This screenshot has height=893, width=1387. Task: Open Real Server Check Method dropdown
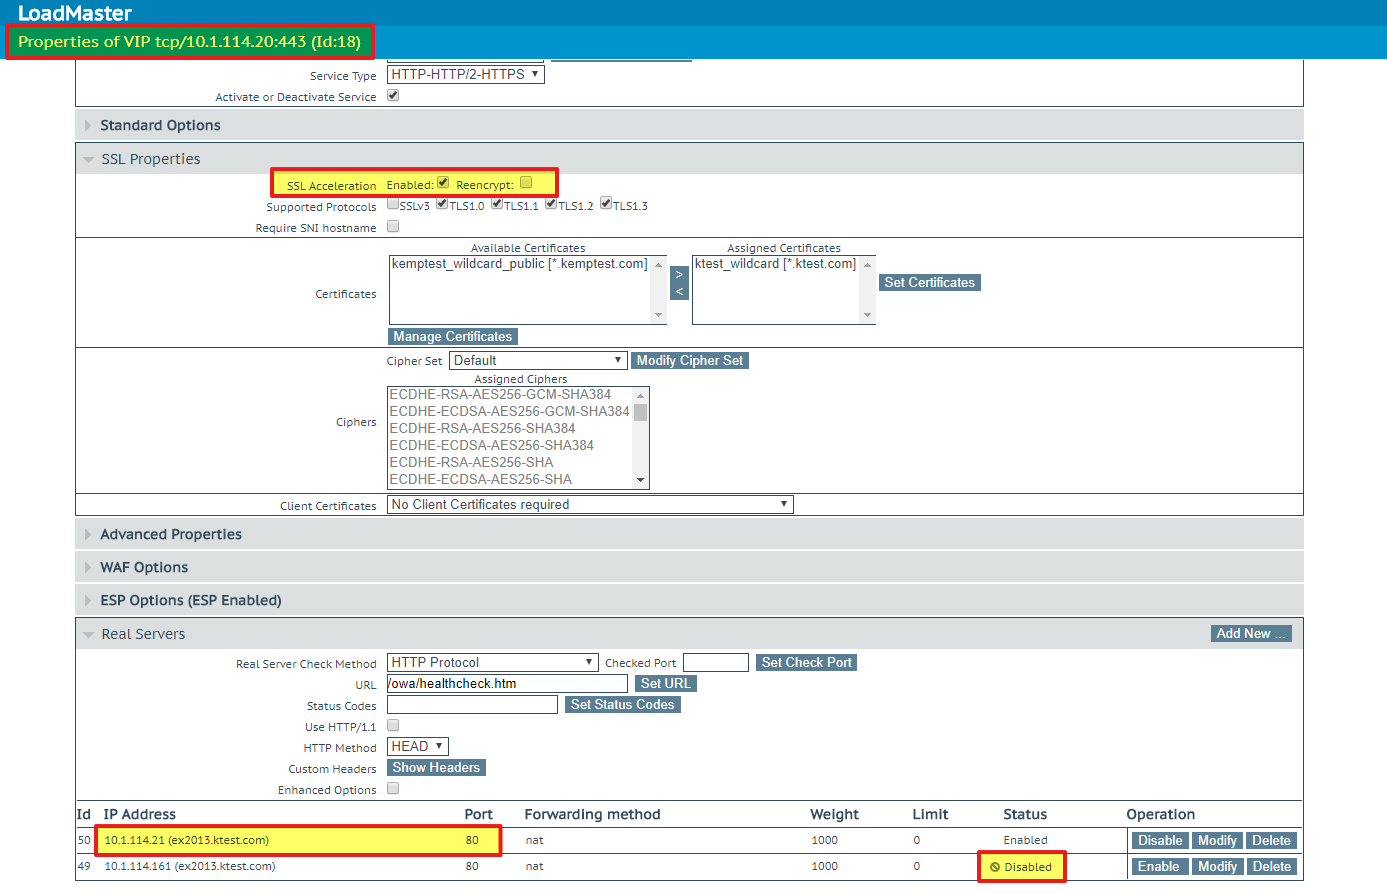pyautogui.click(x=492, y=663)
